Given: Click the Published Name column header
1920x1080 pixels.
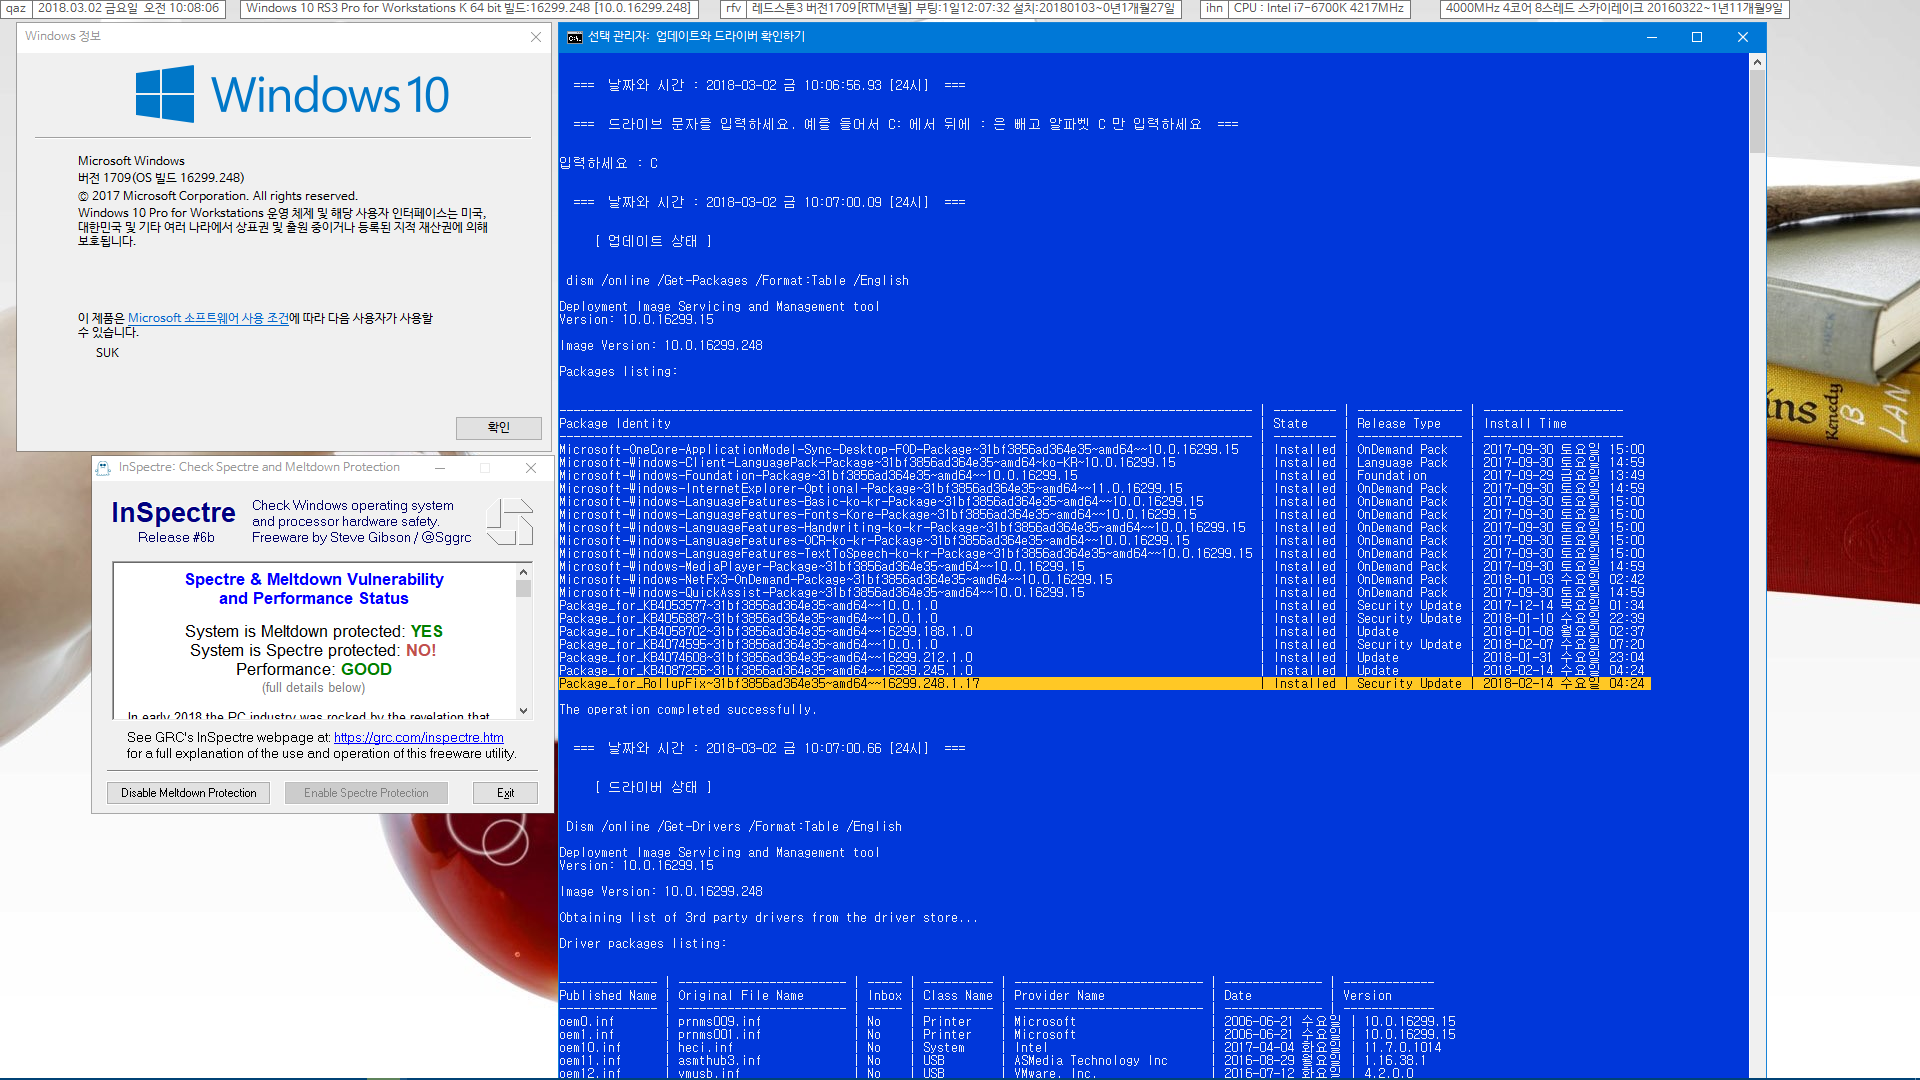Looking at the screenshot, I should 608,996.
